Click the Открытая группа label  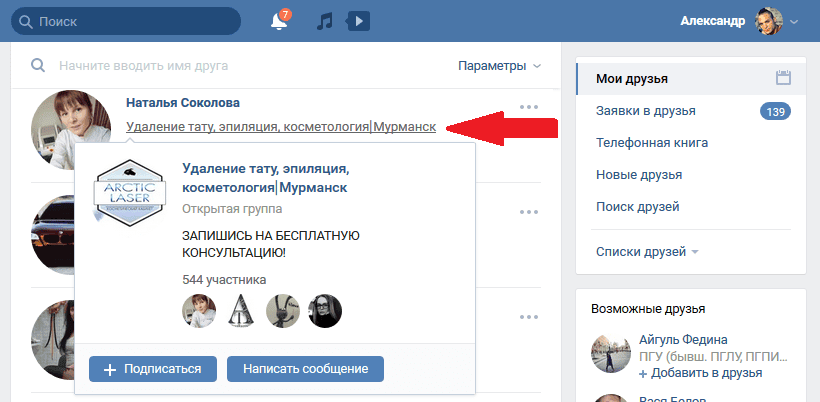232,209
